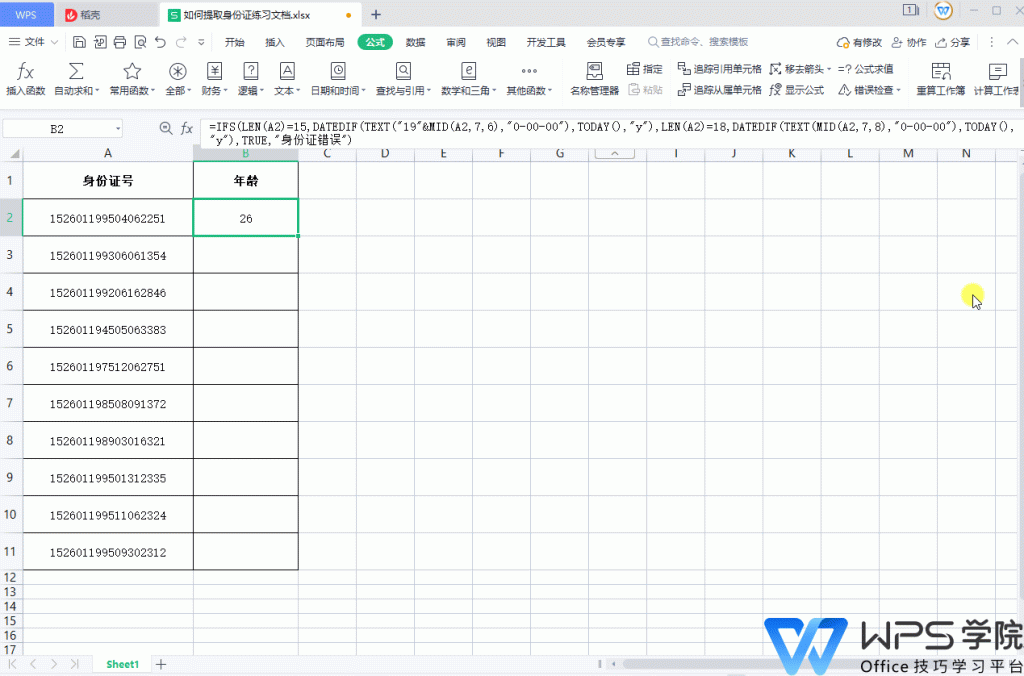1024x676 pixels.
Task: Click the Print Preview icon
Action: point(140,42)
